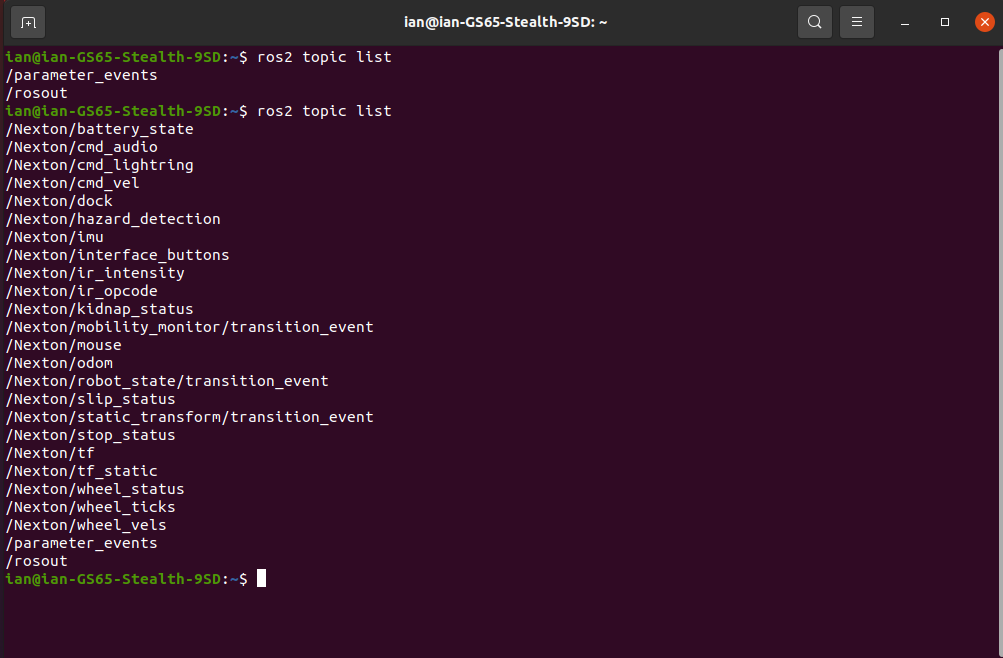Click the last /parameter_events line
Image resolution: width=1003 pixels, height=658 pixels.
point(82,543)
